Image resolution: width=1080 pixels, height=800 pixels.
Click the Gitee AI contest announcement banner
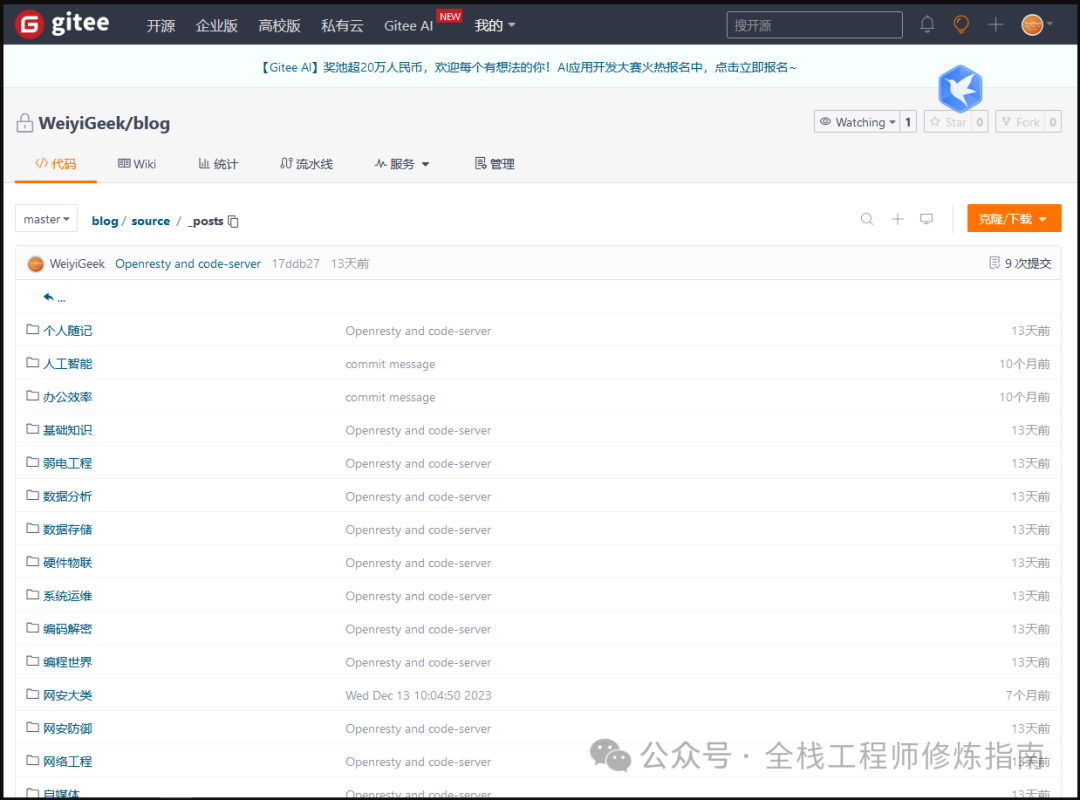pos(528,67)
